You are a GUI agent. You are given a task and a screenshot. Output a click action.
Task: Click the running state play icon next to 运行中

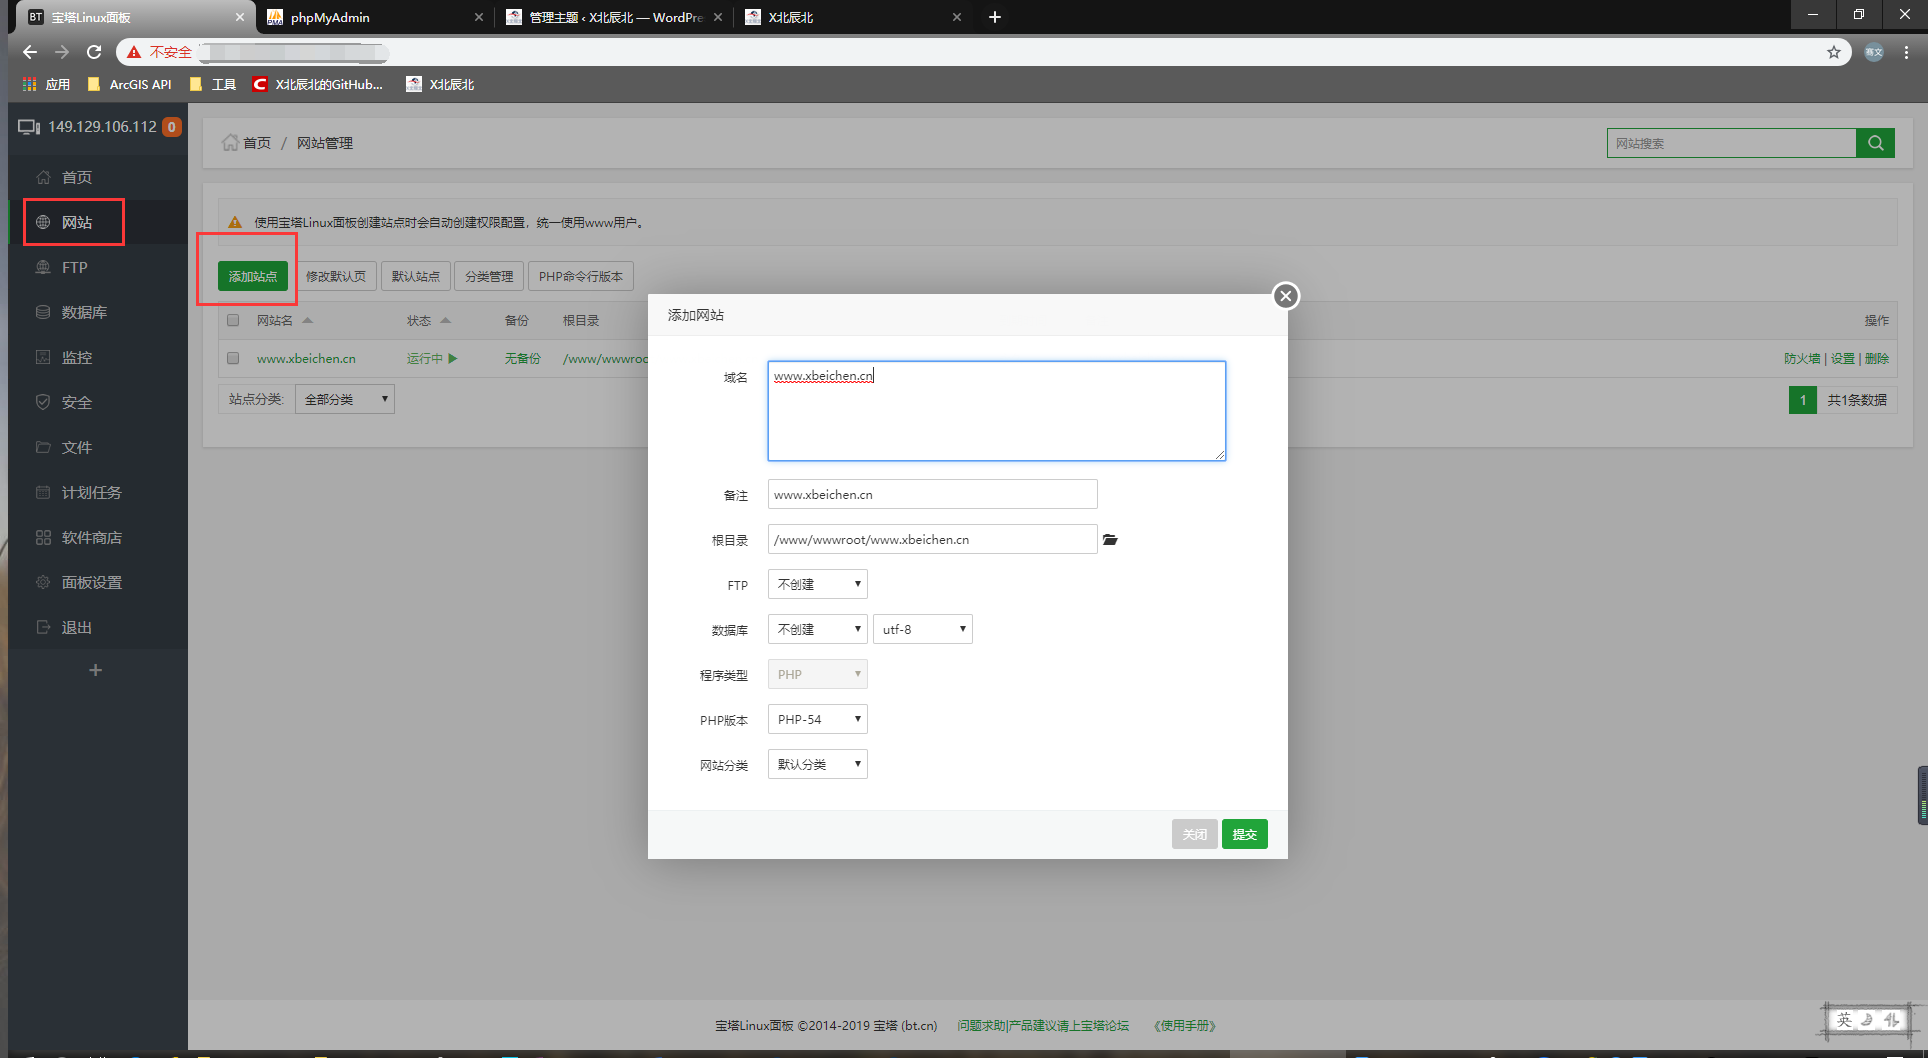pyautogui.click(x=453, y=358)
